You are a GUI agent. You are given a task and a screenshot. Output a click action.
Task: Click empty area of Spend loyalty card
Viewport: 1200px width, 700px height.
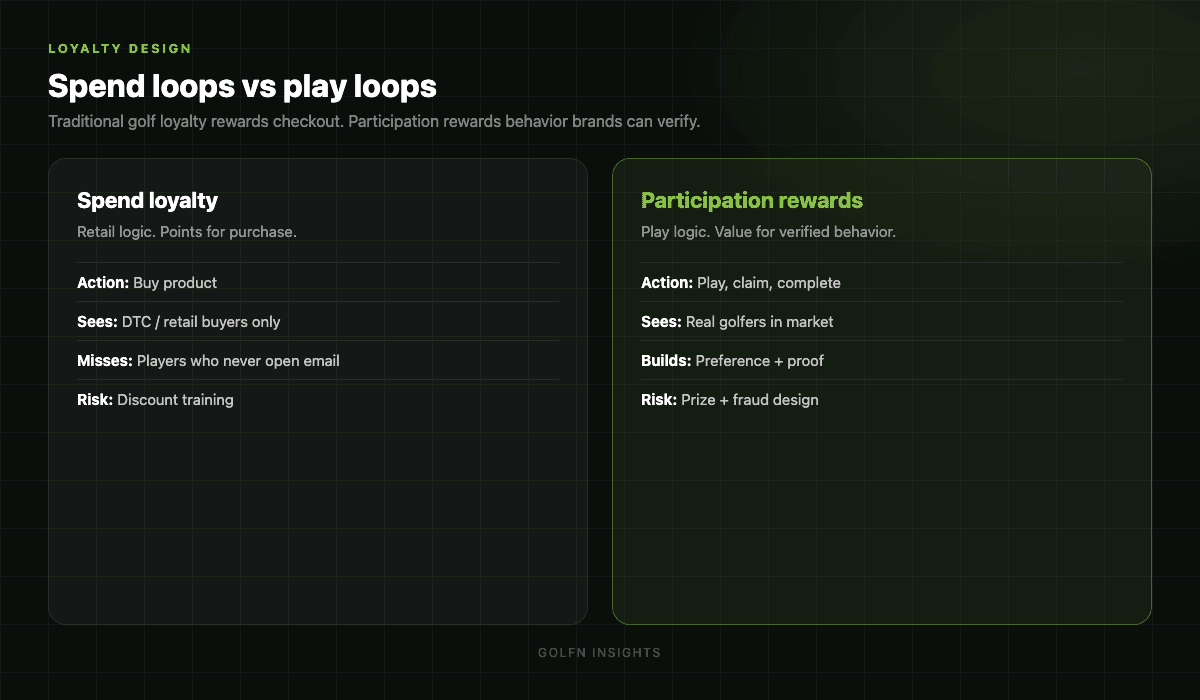pos(318,520)
